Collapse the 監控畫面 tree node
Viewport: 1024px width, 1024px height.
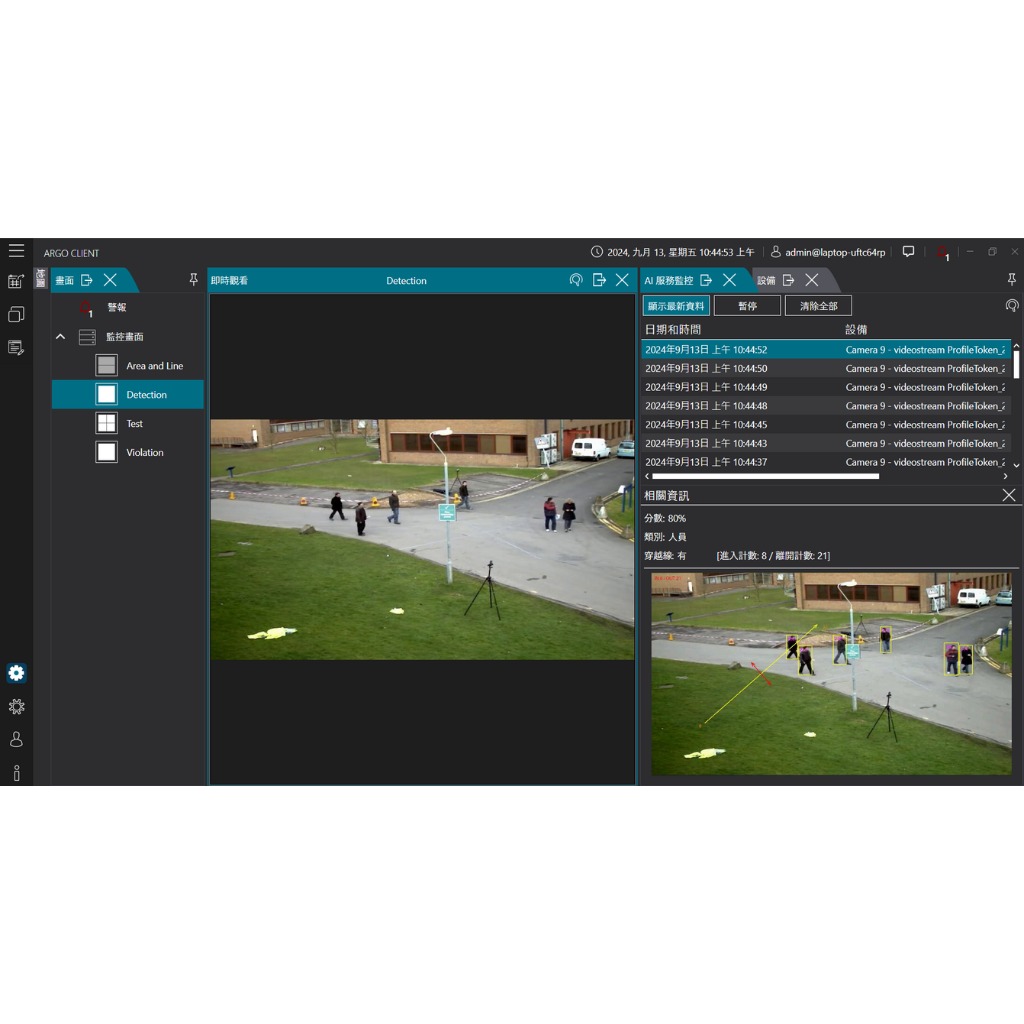point(60,337)
